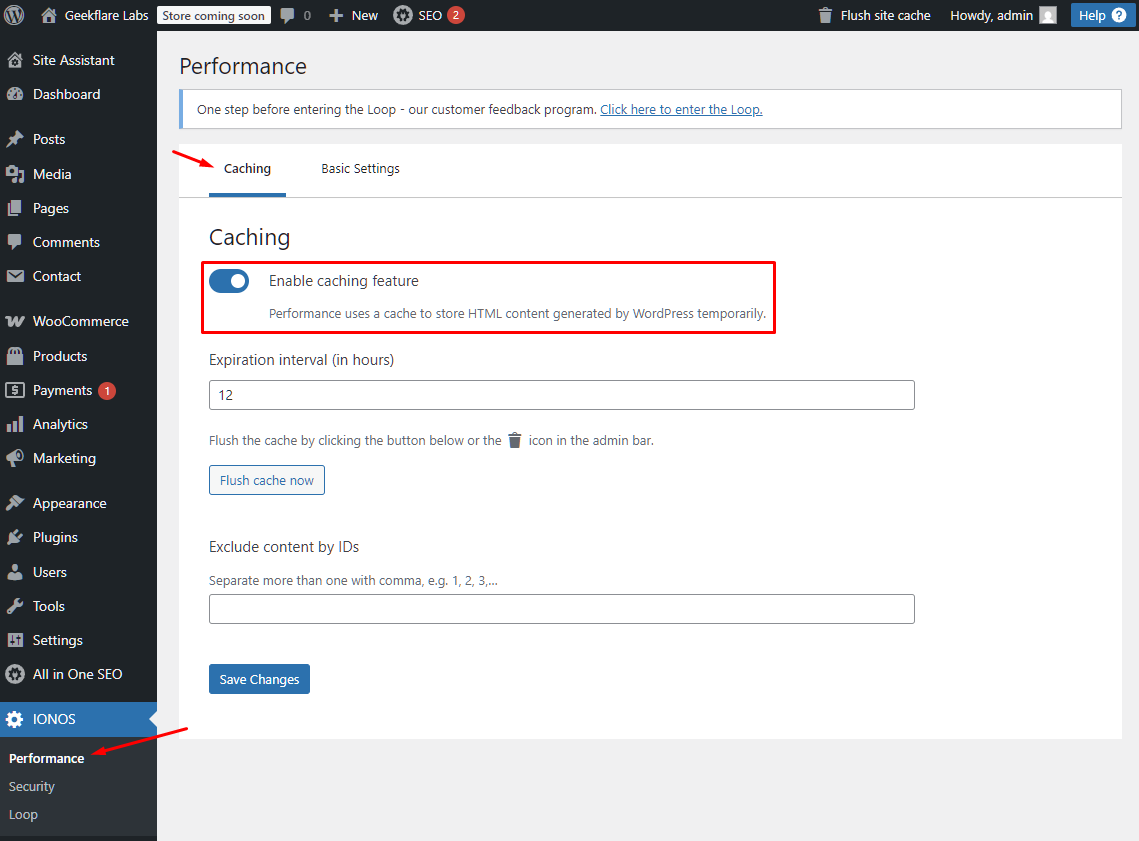Open the Geekflare Labs site via home icon

pyautogui.click(x=49, y=15)
